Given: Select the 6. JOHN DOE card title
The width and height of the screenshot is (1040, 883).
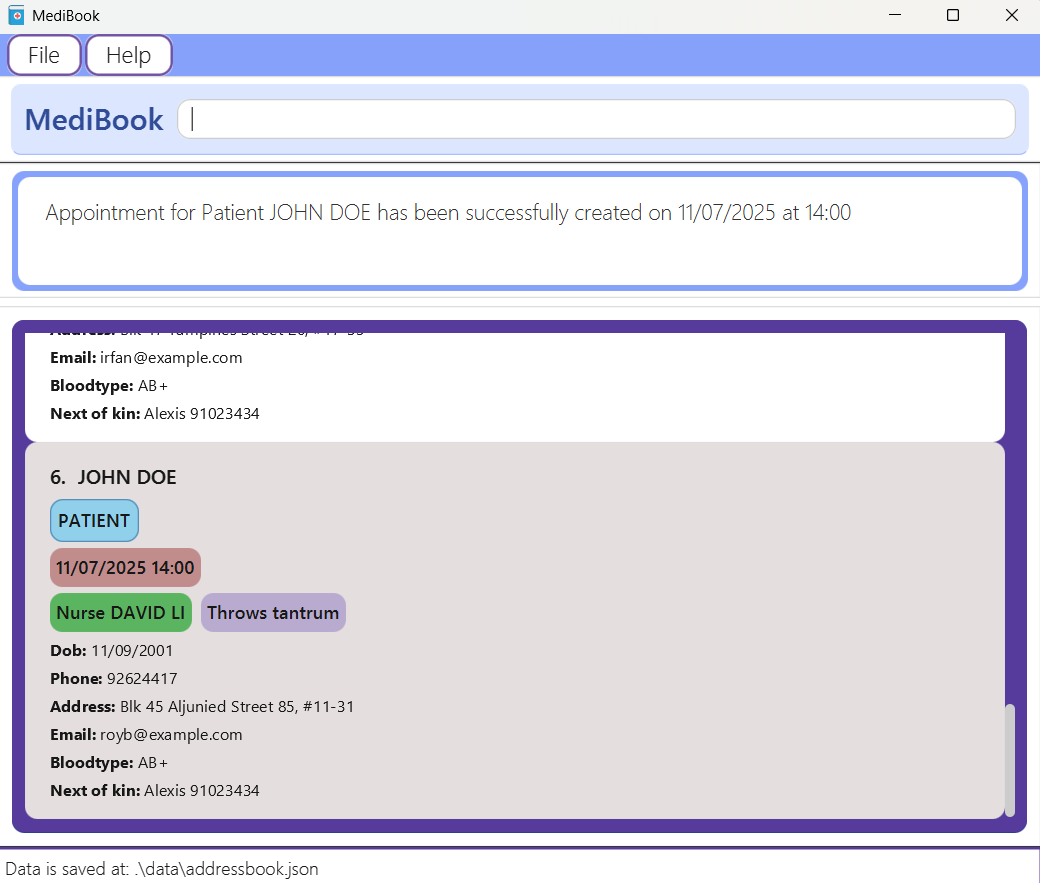Looking at the screenshot, I should pos(113,477).
